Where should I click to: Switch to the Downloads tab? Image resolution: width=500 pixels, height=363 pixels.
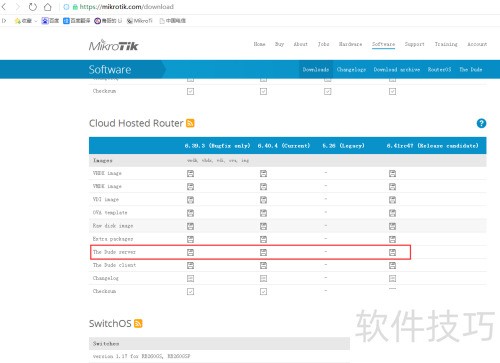[x=316, y=69]
